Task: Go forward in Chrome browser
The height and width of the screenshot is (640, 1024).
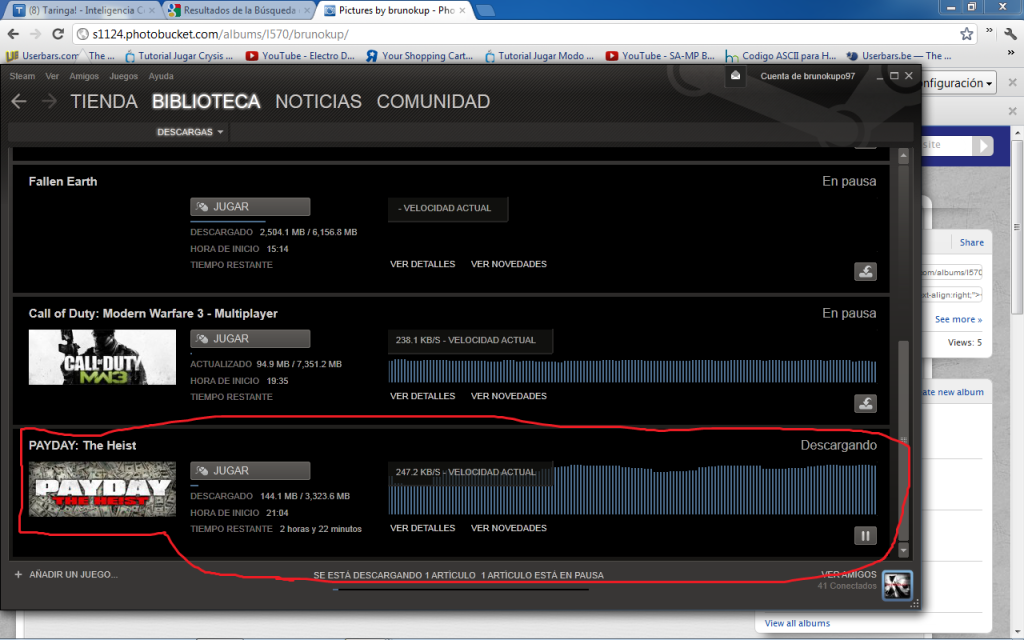Action: tap(35, 34)
